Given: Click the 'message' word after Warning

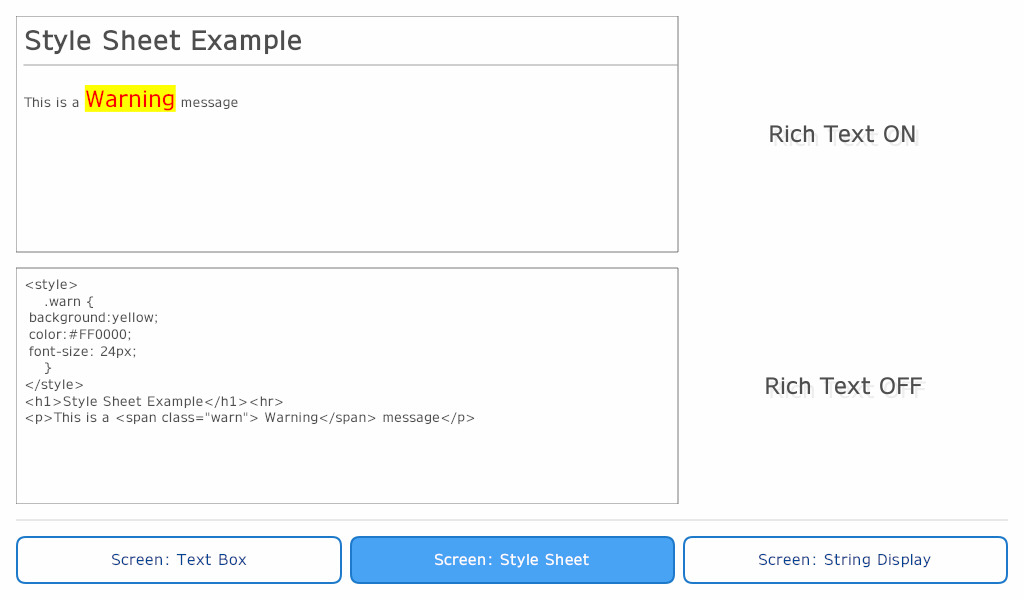Looking at the screenshot, I should pos(209,103).
